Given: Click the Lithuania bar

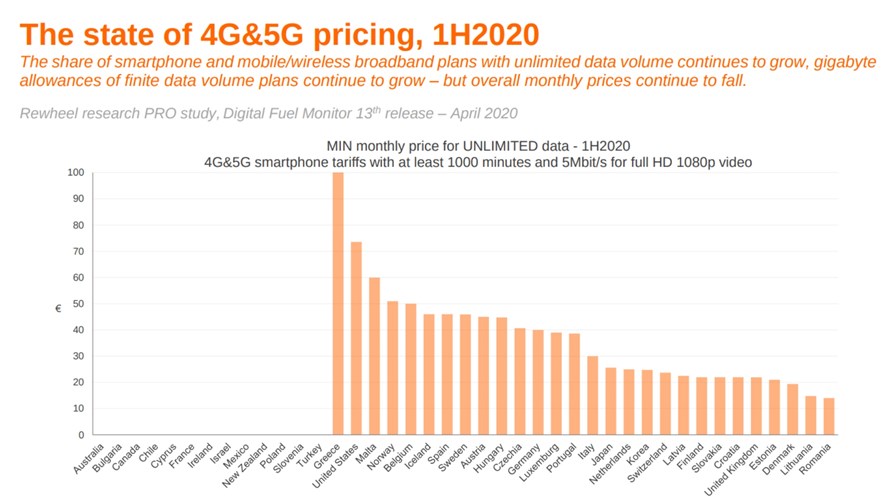Looking at the screenshot, I should pyautogui.click(x=811, y=415).
